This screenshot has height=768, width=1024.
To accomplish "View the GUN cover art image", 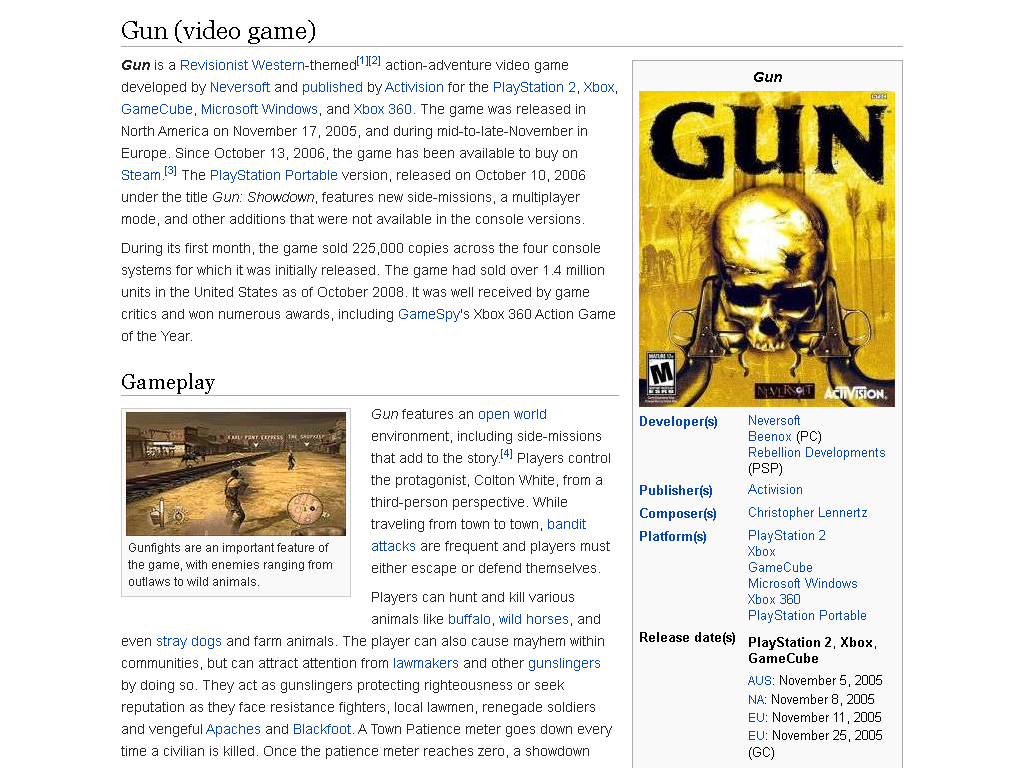I will pos(767,249).
